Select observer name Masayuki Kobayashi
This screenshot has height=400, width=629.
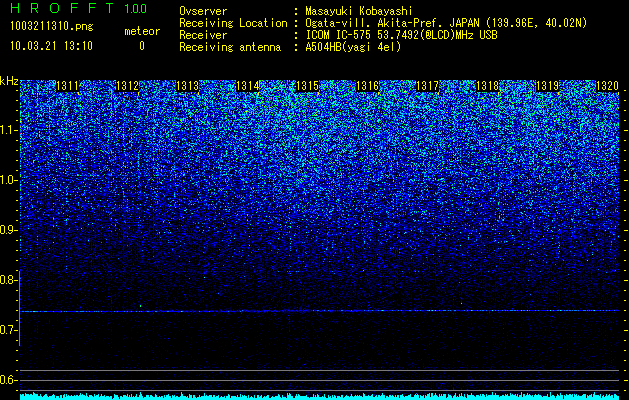click(x=359, y=11)
